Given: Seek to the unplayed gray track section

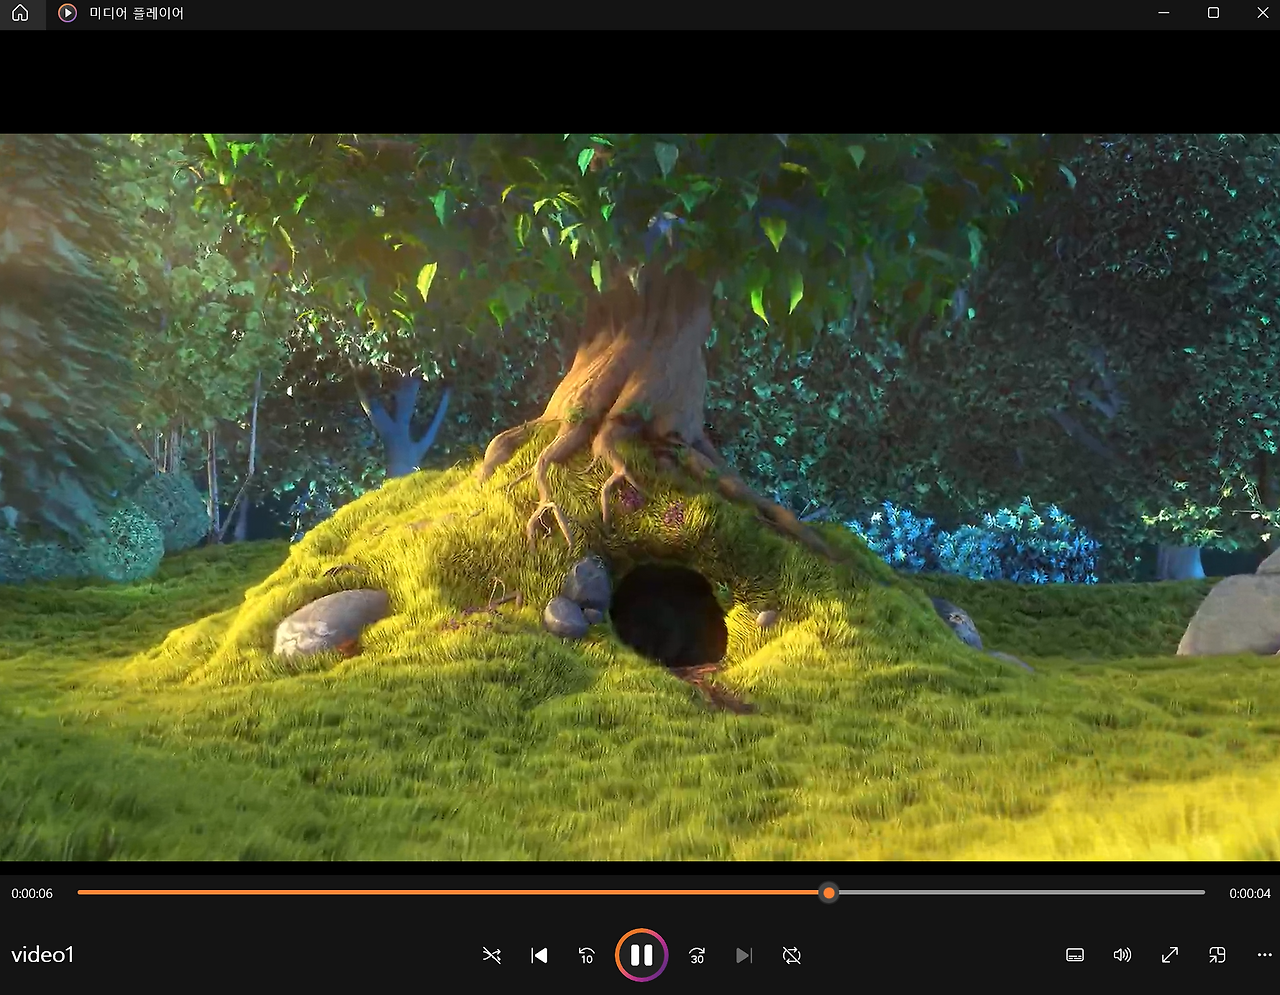Looking at the screenshot, I should point(1021,892).
